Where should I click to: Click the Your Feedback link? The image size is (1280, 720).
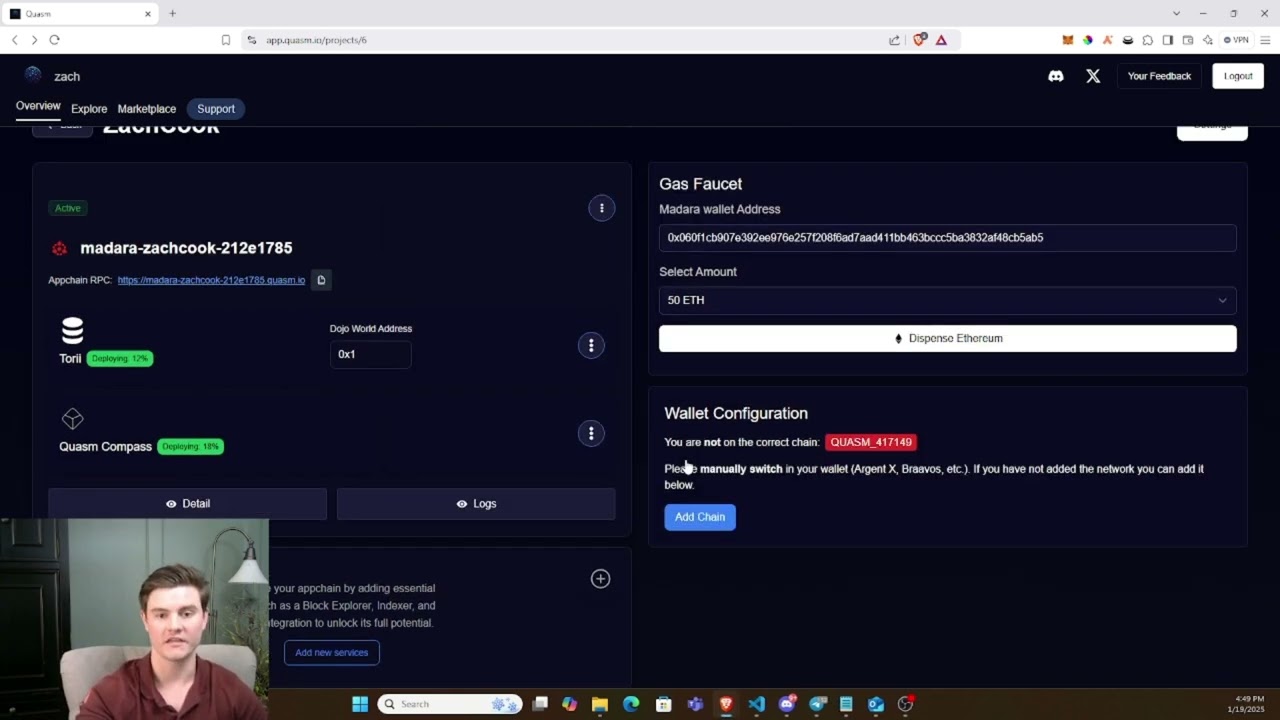(1159, 76)
